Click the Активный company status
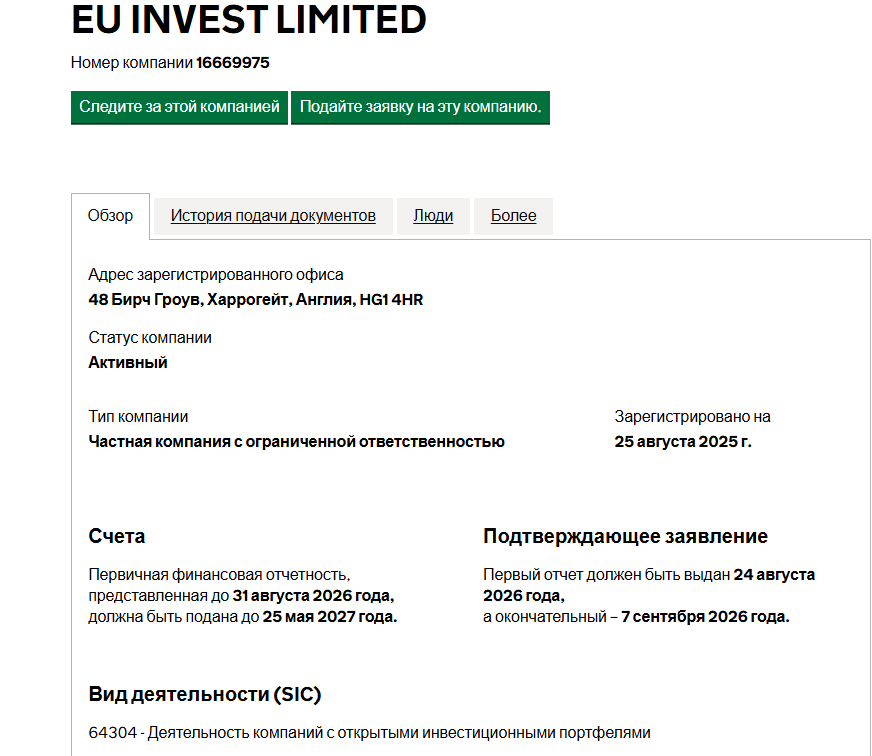Screen dimensions: 872x756 pos(128,362)
